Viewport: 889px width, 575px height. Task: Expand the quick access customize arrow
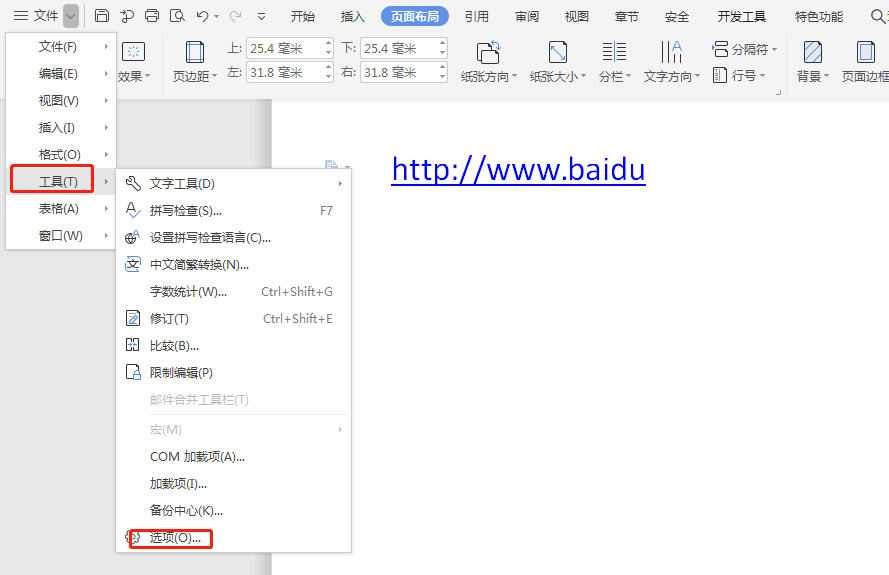coord(261,16)
